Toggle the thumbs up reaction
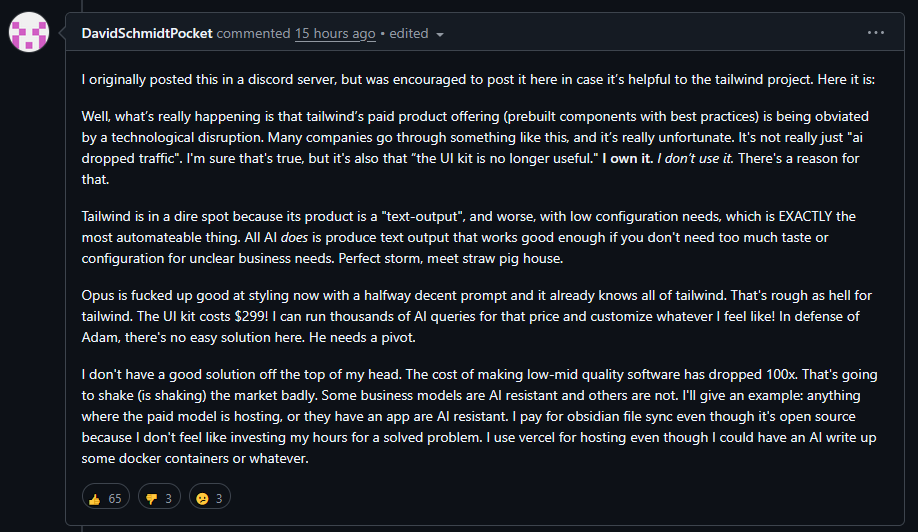The width and height of the screenshot is (918, 532). pyautogui.click(x=105, y=497)
